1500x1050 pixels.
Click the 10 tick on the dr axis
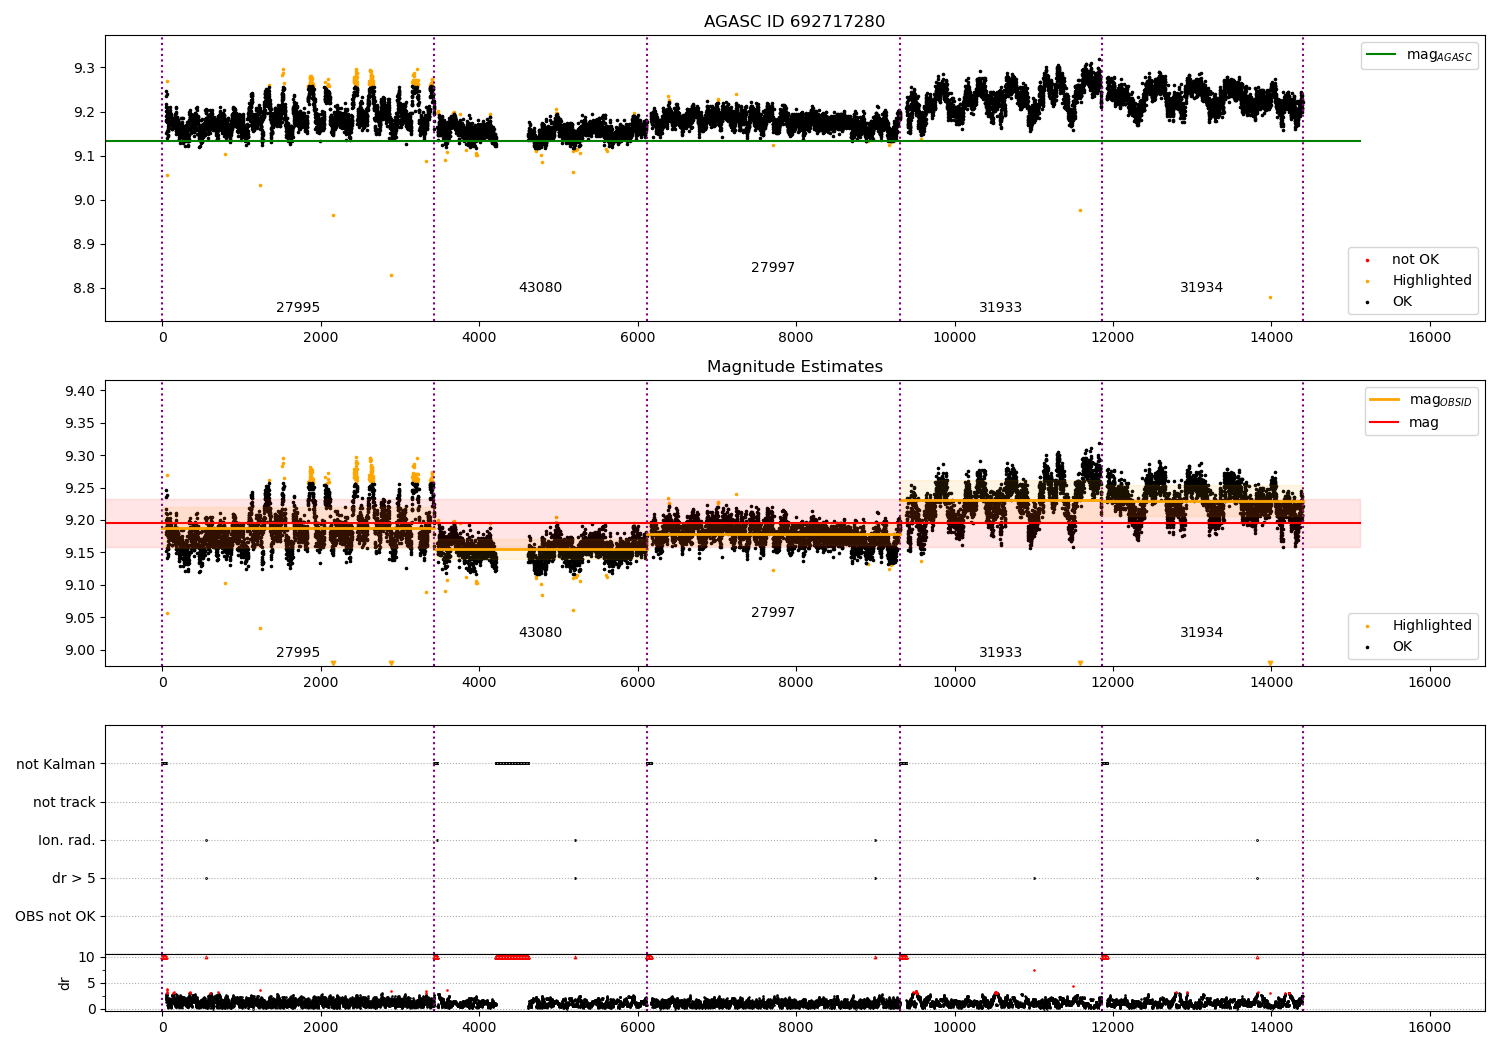(87, 958)
